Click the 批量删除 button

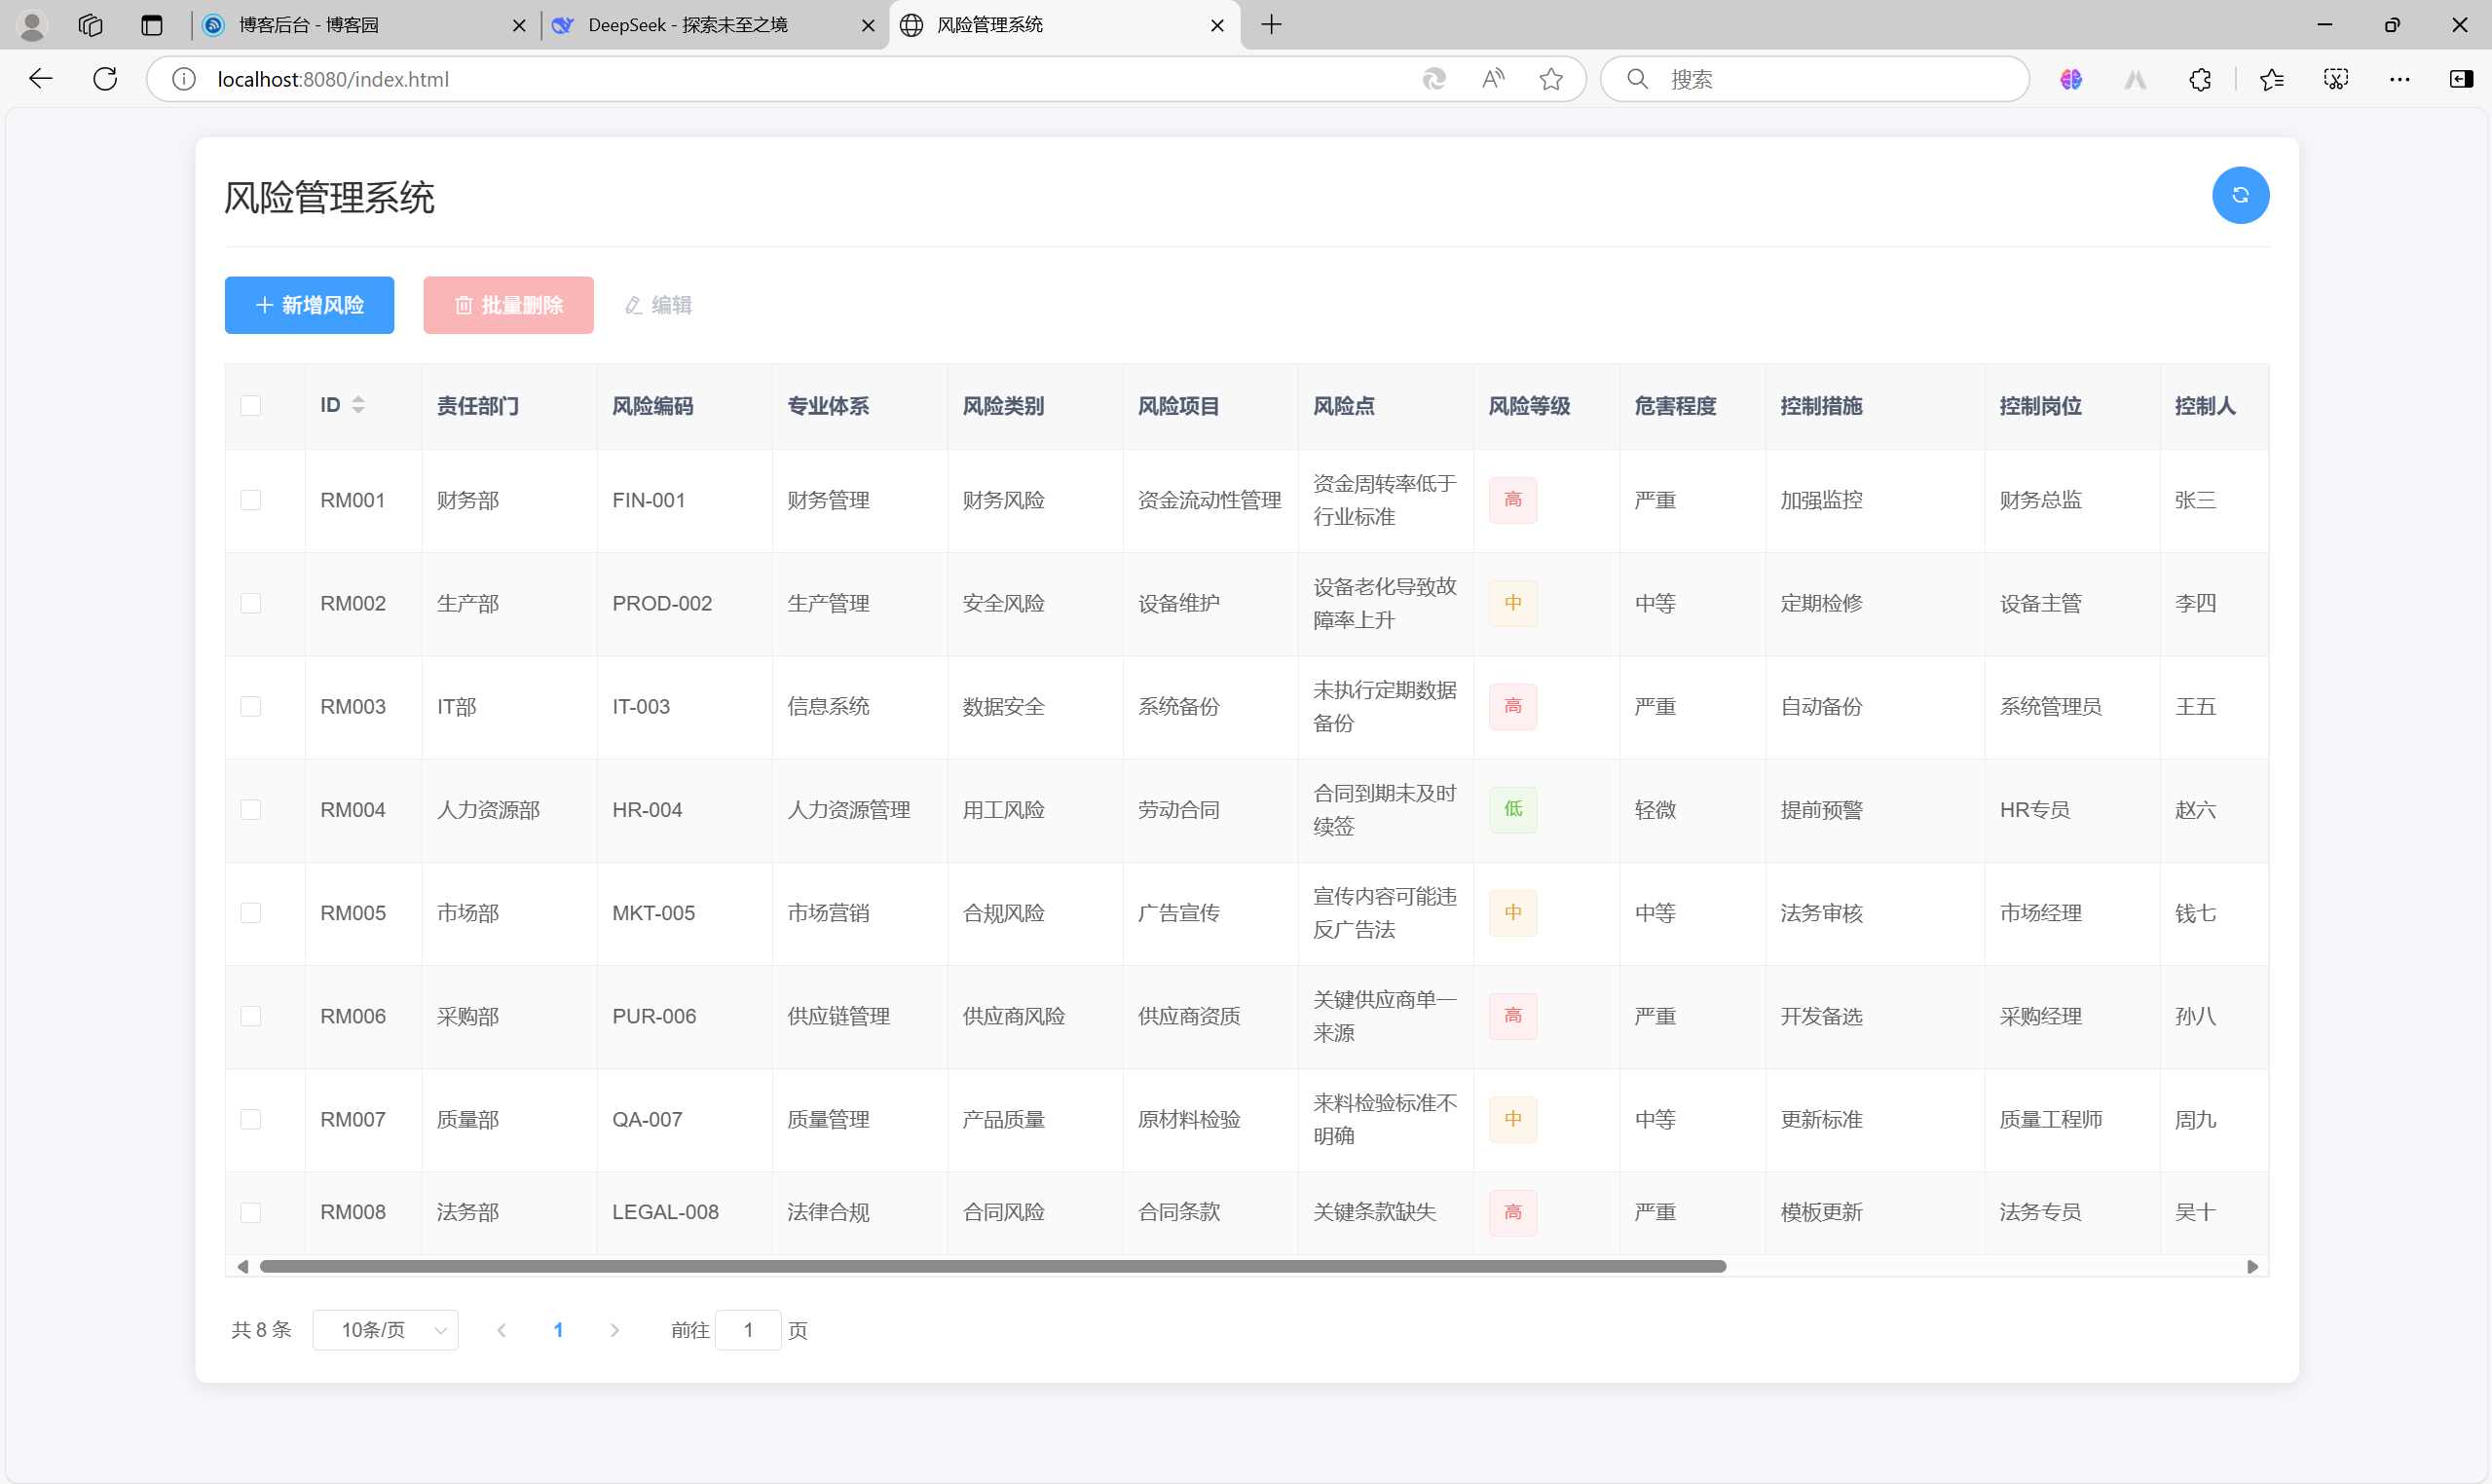click(x=508, y=305)
